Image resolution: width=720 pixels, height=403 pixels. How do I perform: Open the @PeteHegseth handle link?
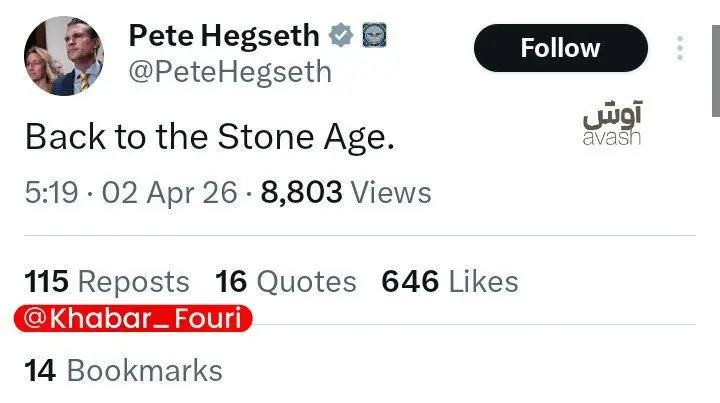[230, 73]
